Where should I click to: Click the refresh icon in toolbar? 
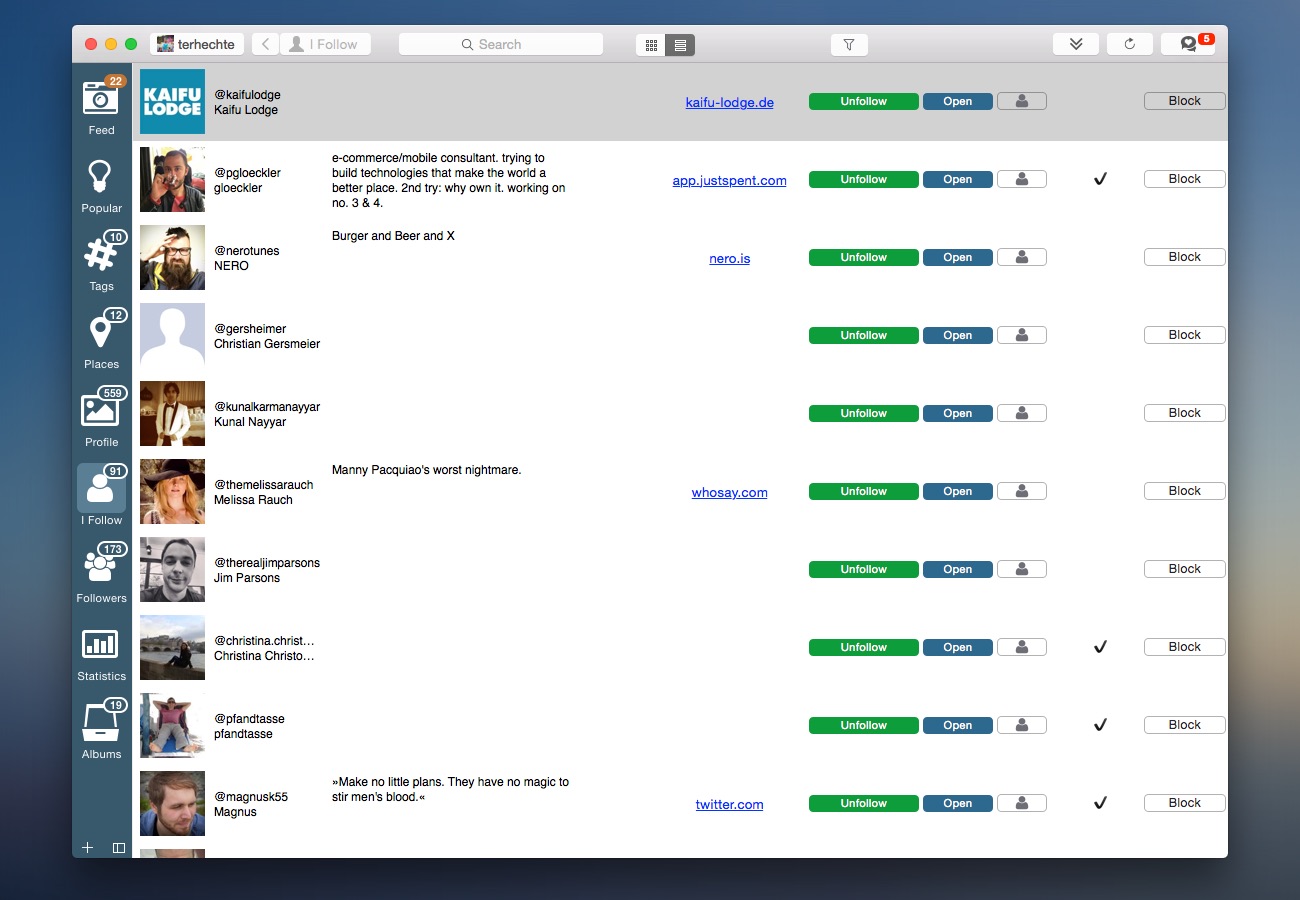point(1129,45)
